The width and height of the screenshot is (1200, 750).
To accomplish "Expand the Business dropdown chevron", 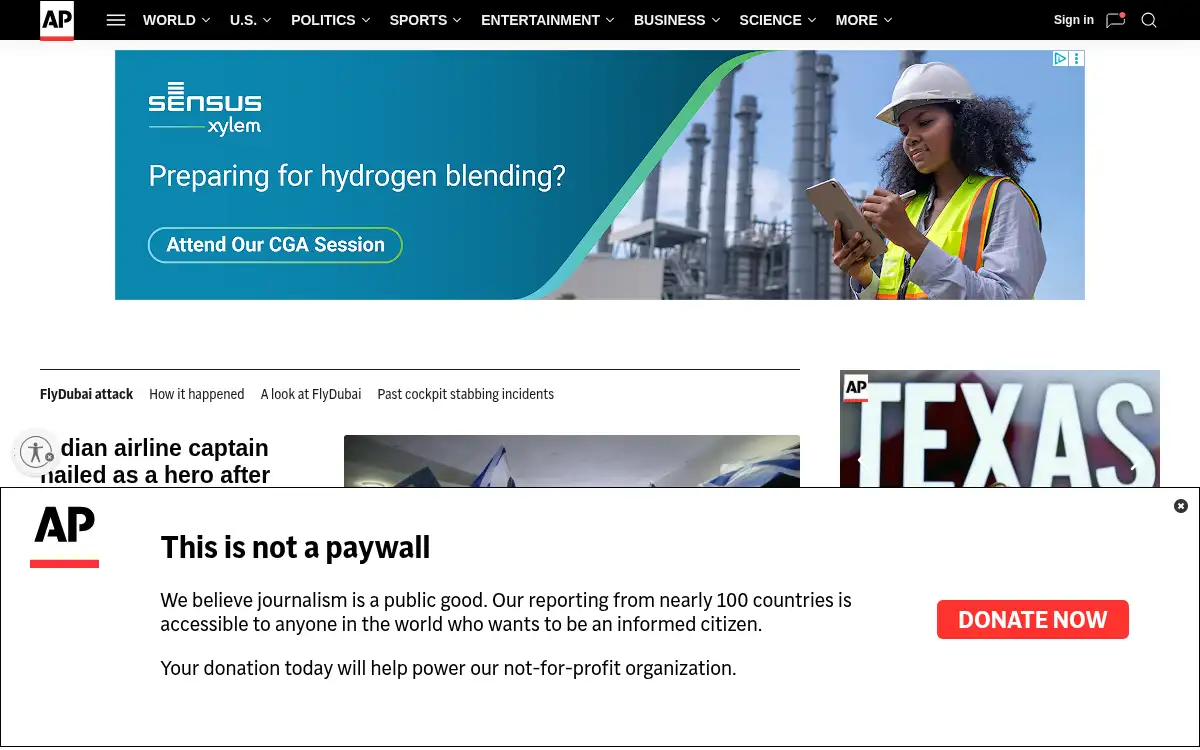I will tap(715, 20).
